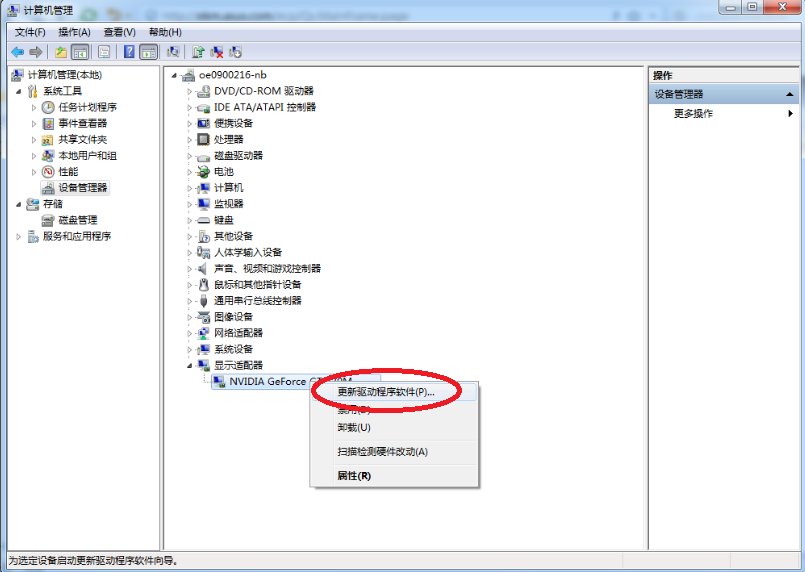Viewport: 805px width, 572px height.
Task: Click the imaging devices camera icon
Action: (x=203, y=317)
